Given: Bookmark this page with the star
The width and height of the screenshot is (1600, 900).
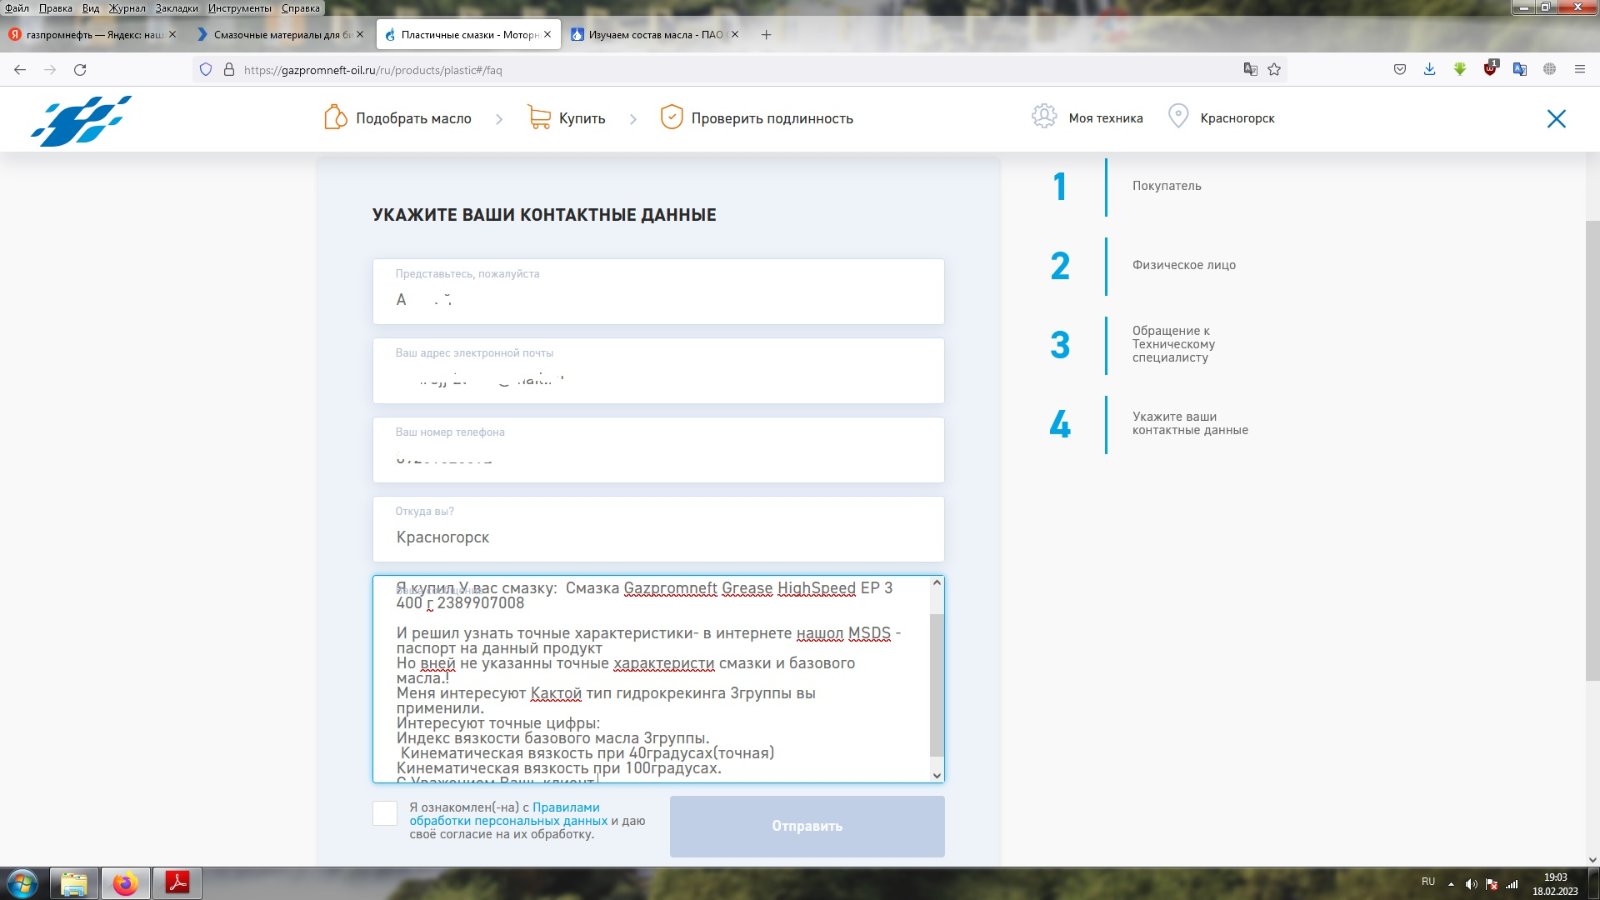Looking at the screenshot, I should (1274, 70).
